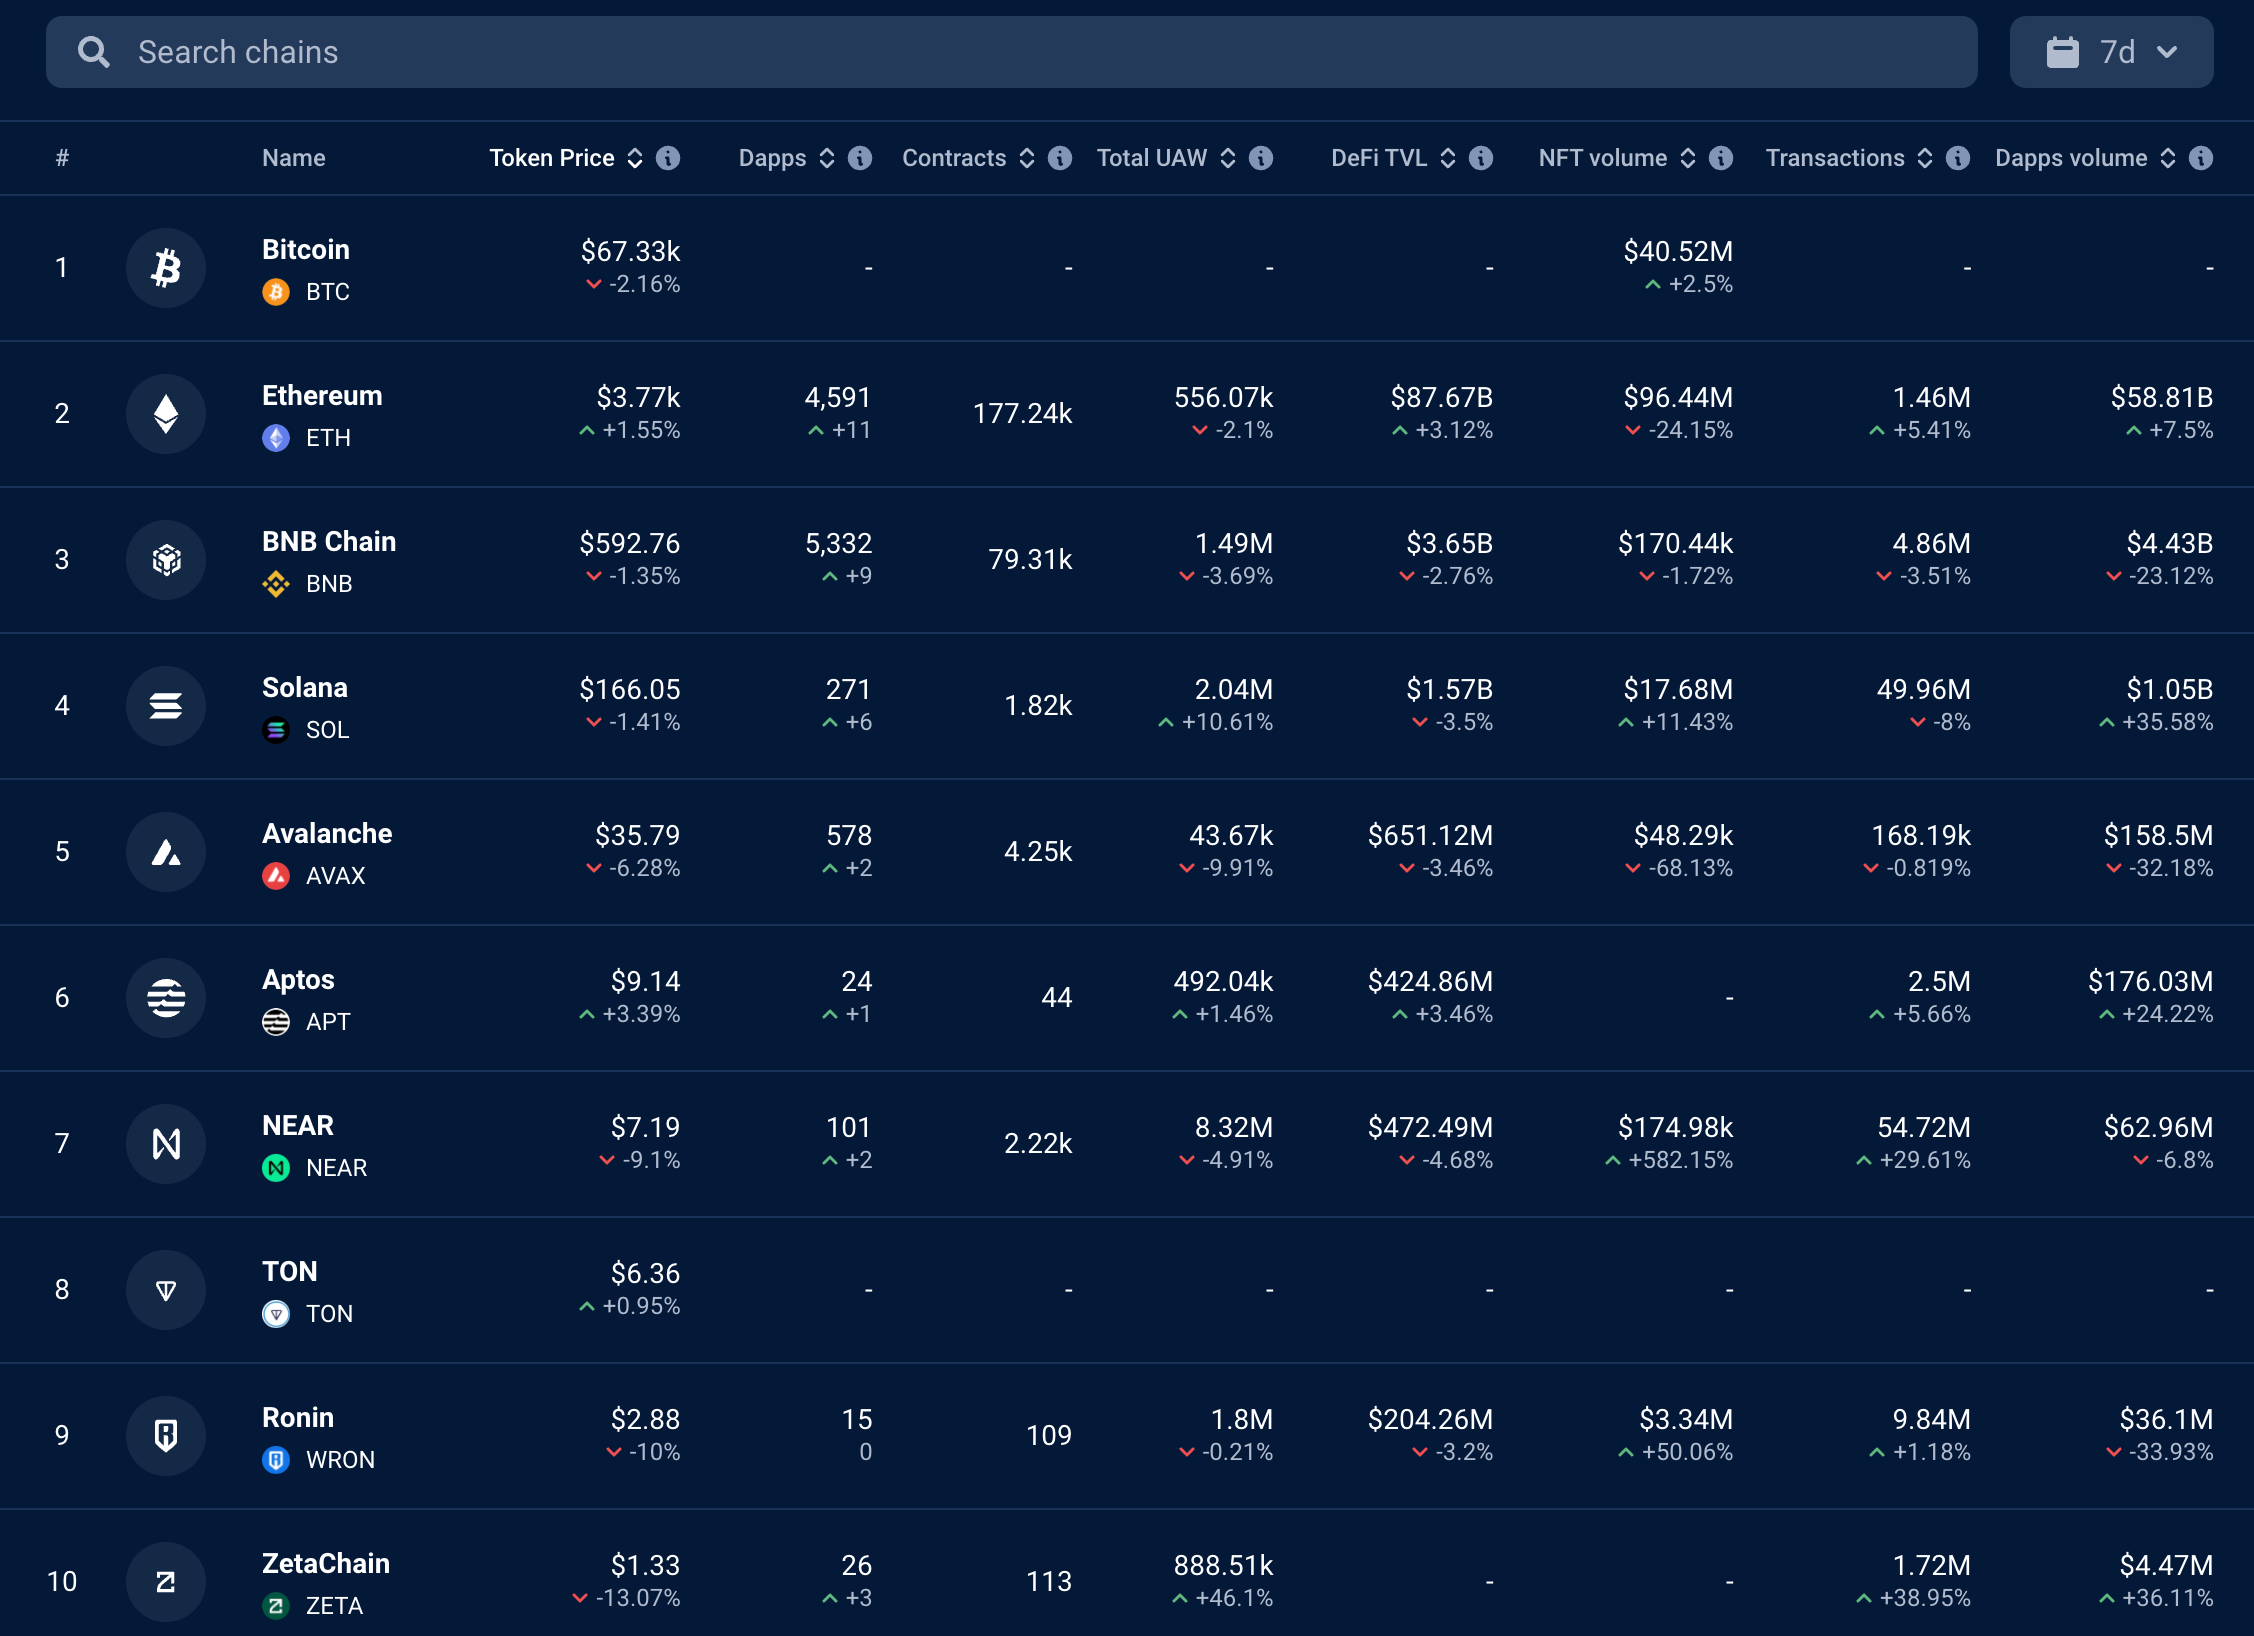The height and width of the screenshot is (1636, 2254).
Task: Sort by Contracts column arrows
Action: pyautogui.click(x=1027, y=158)
